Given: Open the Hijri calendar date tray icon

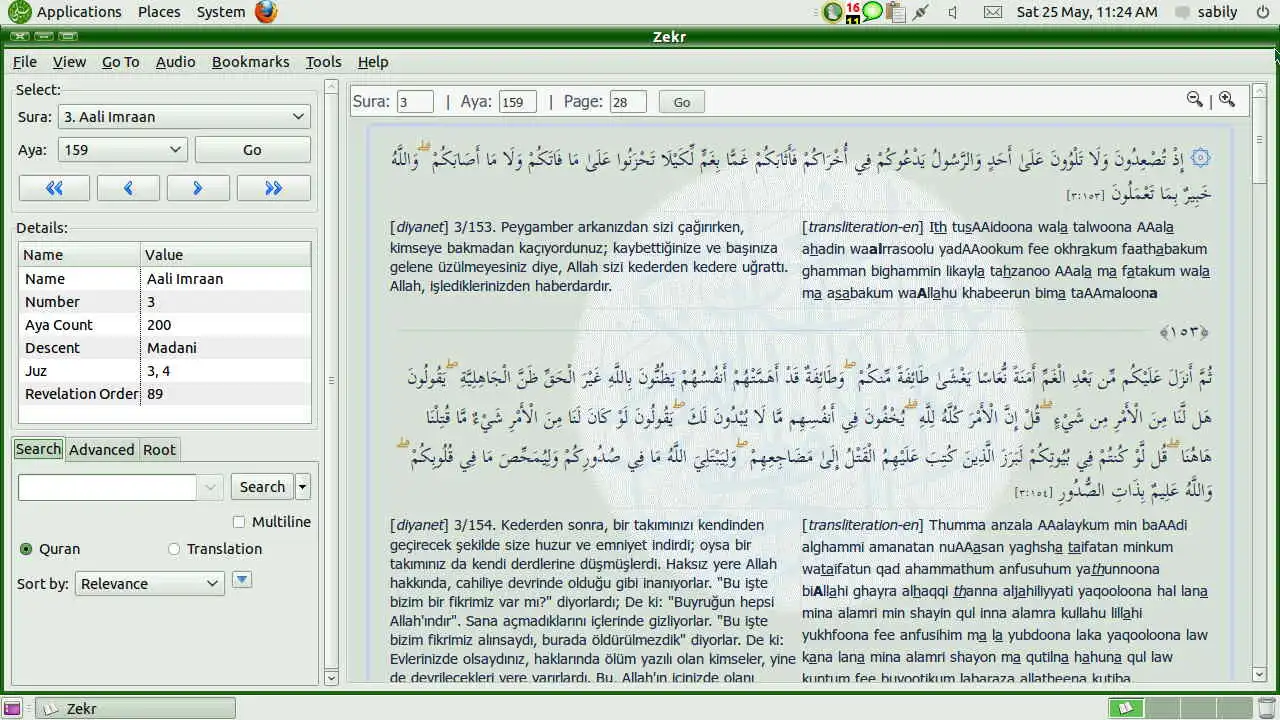Looking at the screenshot, I should [x=853, y=12].
